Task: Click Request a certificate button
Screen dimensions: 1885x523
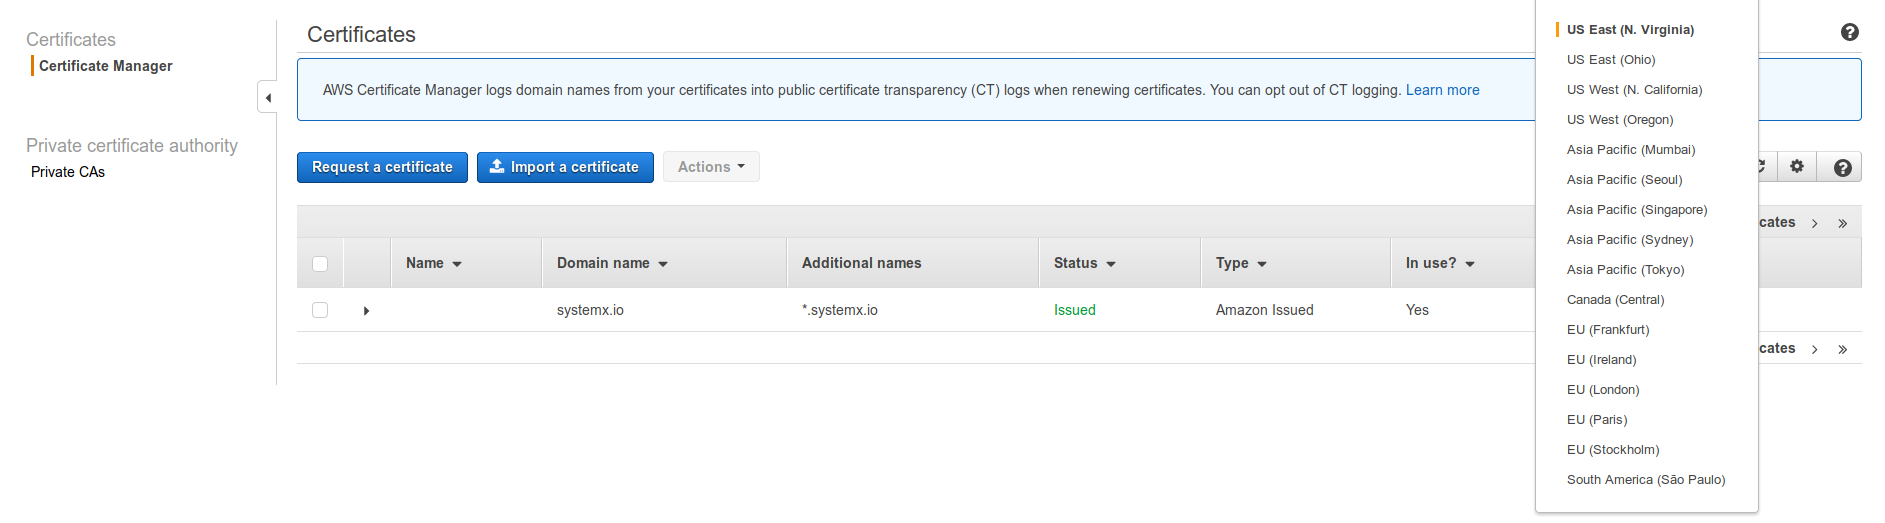Action: pyautogui.click(x=382, y=167)
